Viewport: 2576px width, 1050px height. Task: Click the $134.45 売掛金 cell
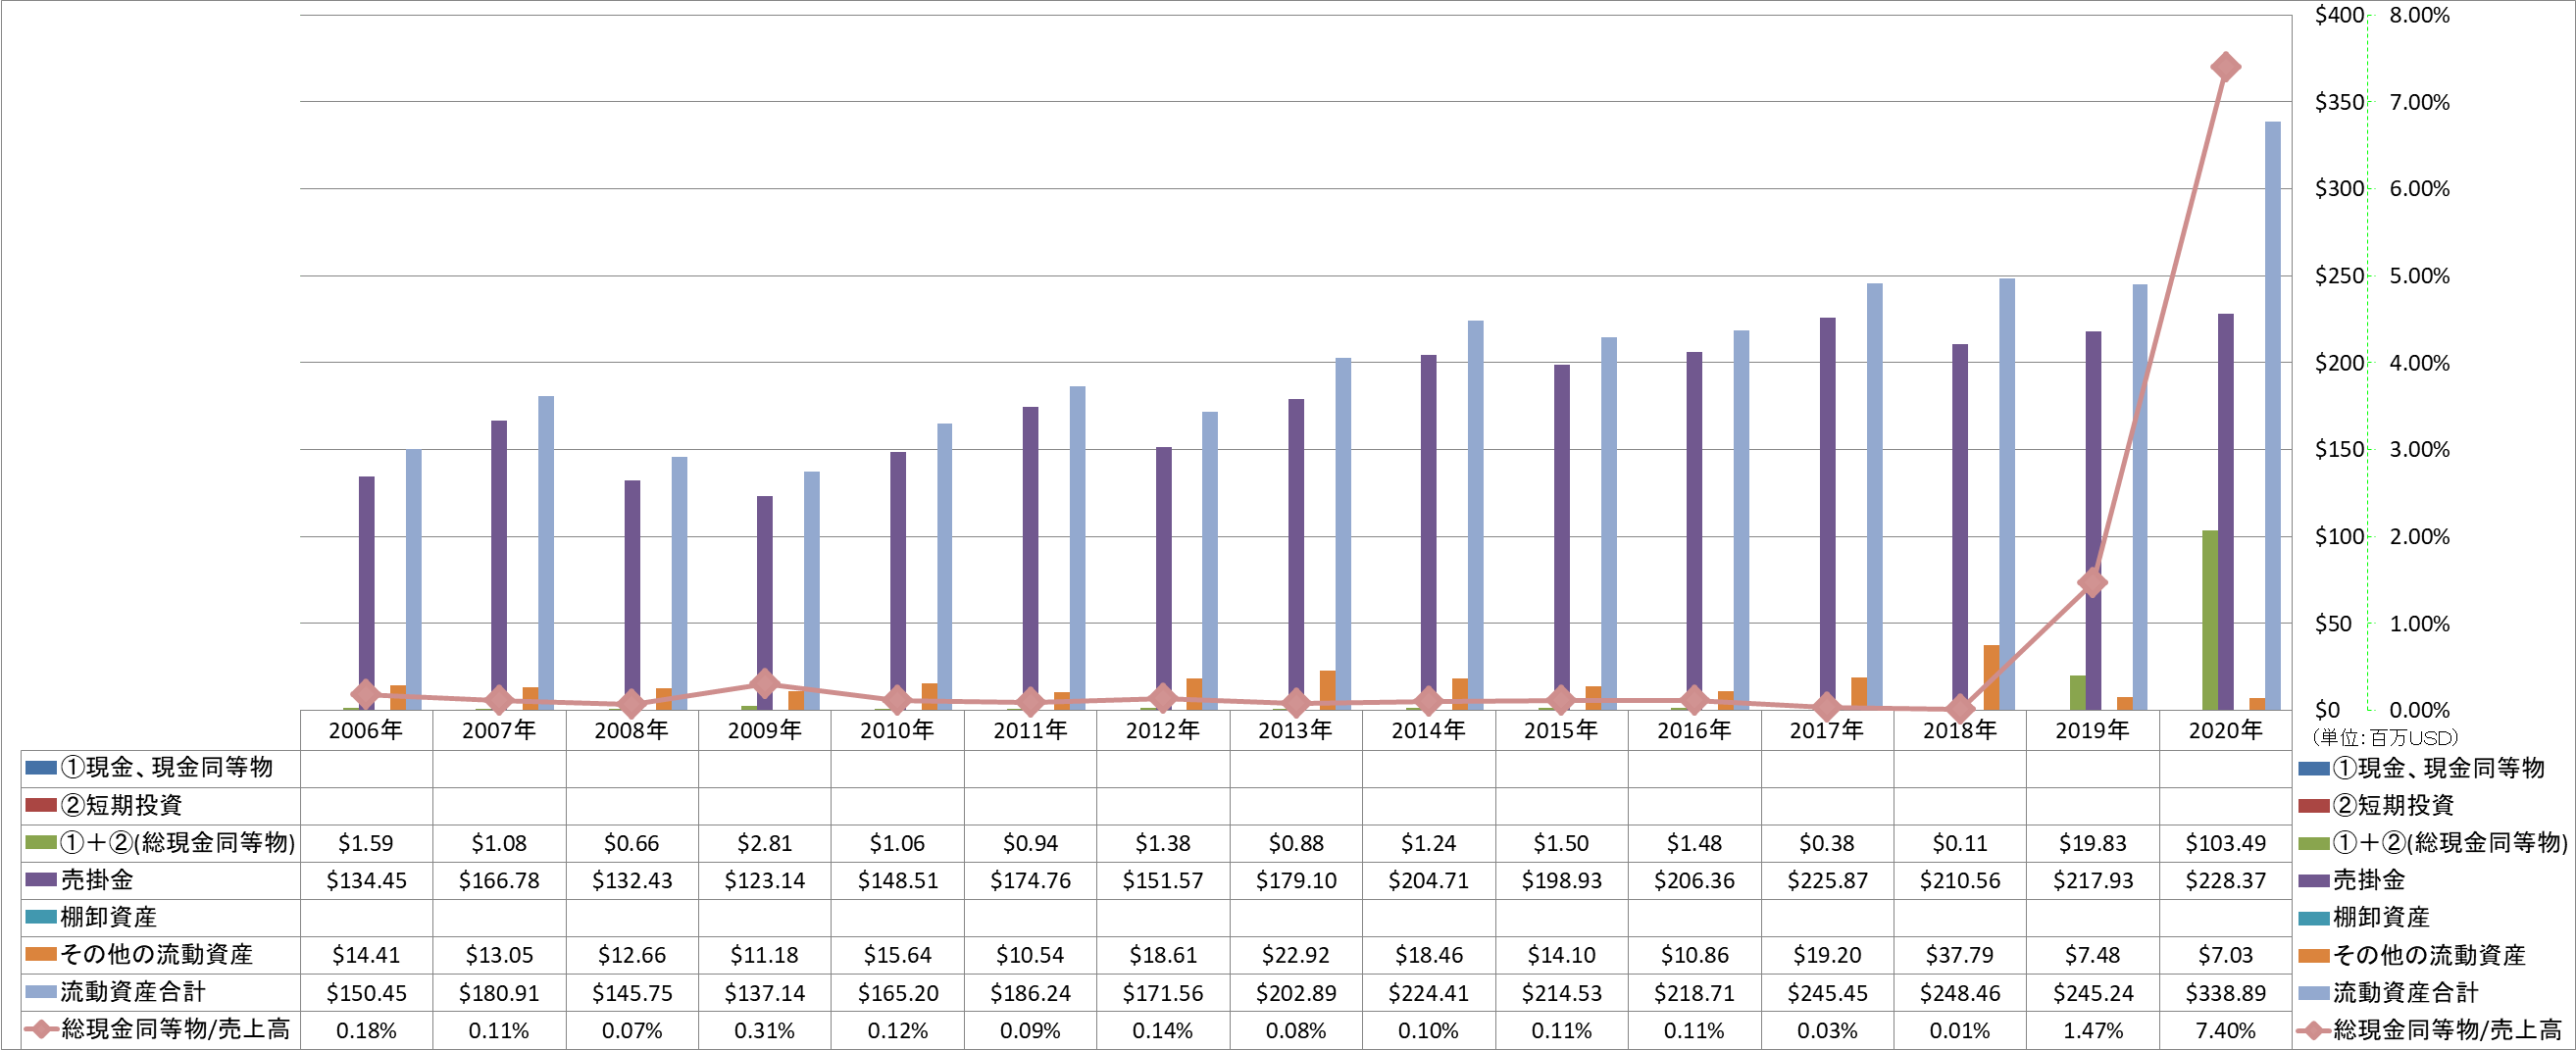tap(366, 880)
